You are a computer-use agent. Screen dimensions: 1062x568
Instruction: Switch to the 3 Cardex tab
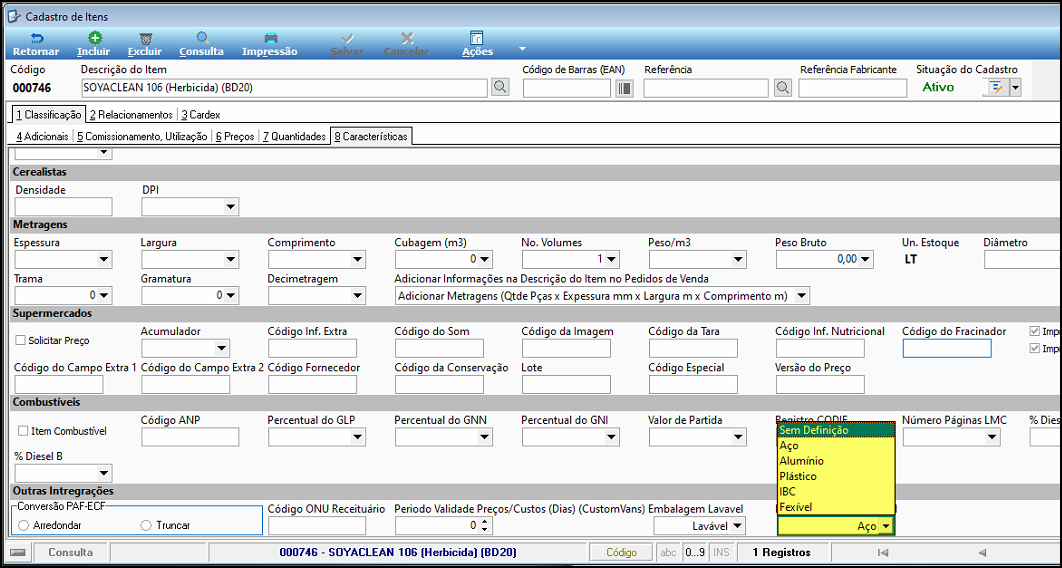coord(201,115)
